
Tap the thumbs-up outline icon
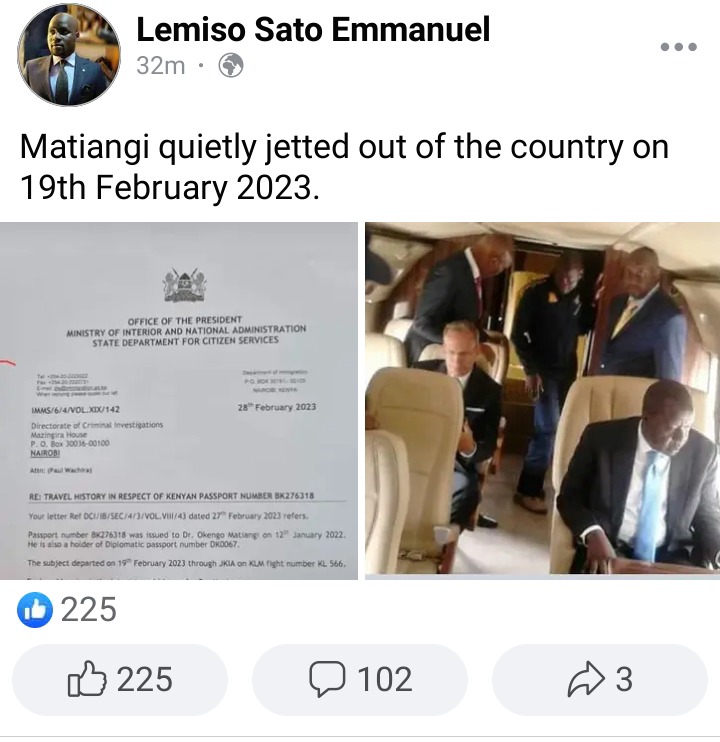[x=87, y=679]
